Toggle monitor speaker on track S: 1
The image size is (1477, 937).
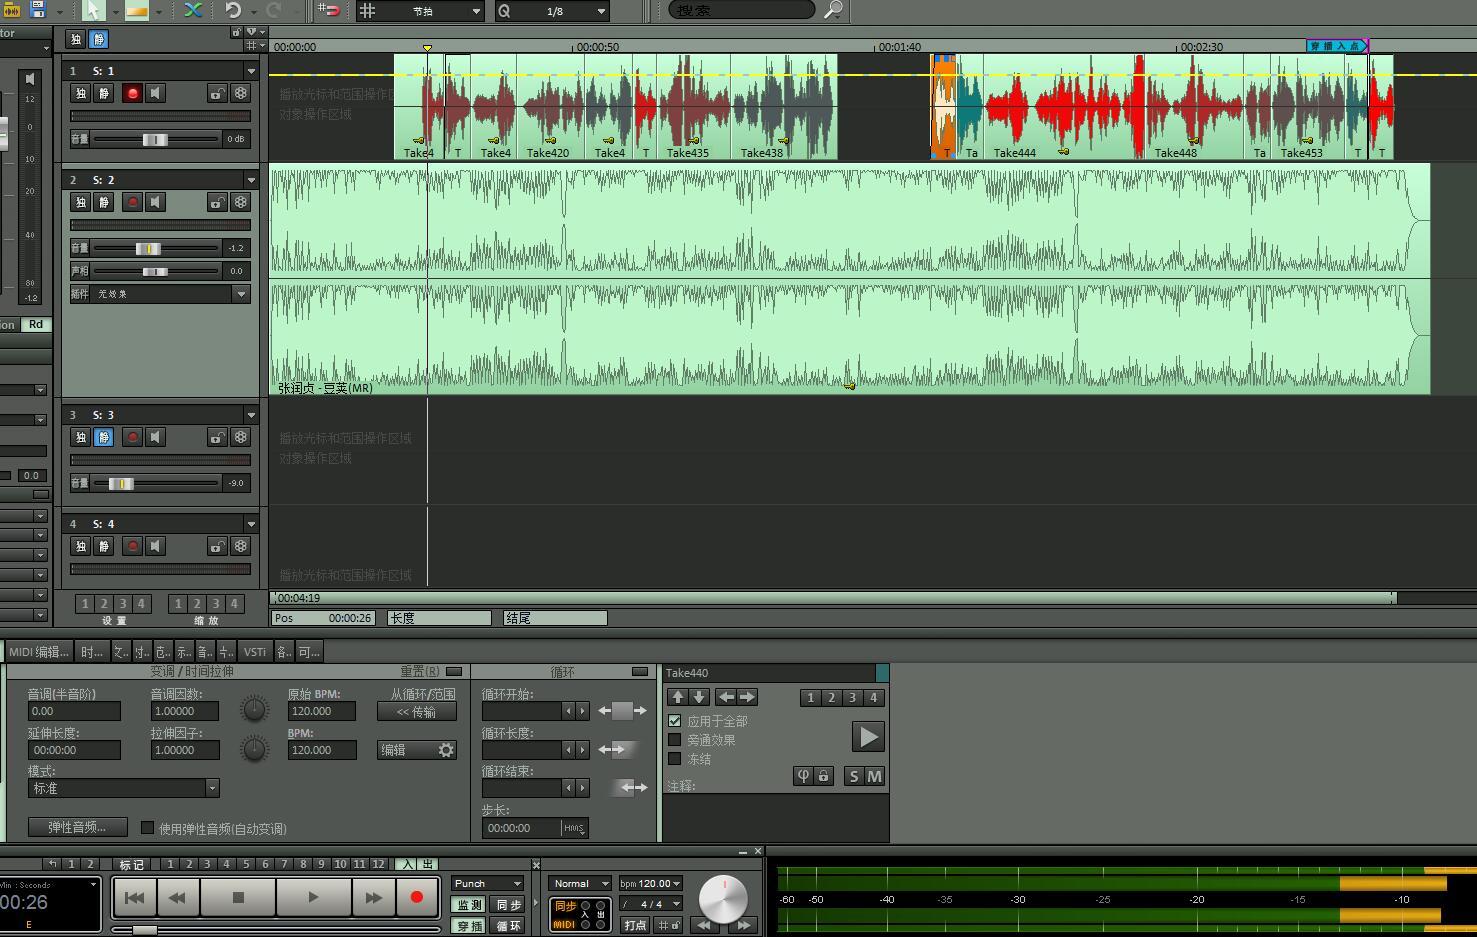[x=155, y=93]
